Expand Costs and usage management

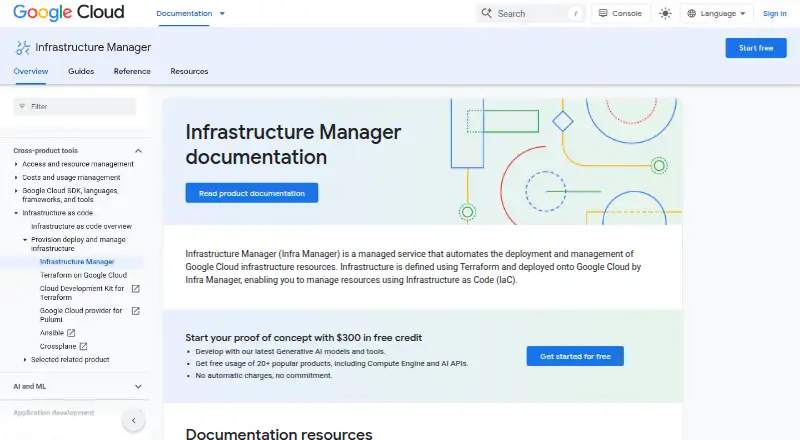point(16,177)
